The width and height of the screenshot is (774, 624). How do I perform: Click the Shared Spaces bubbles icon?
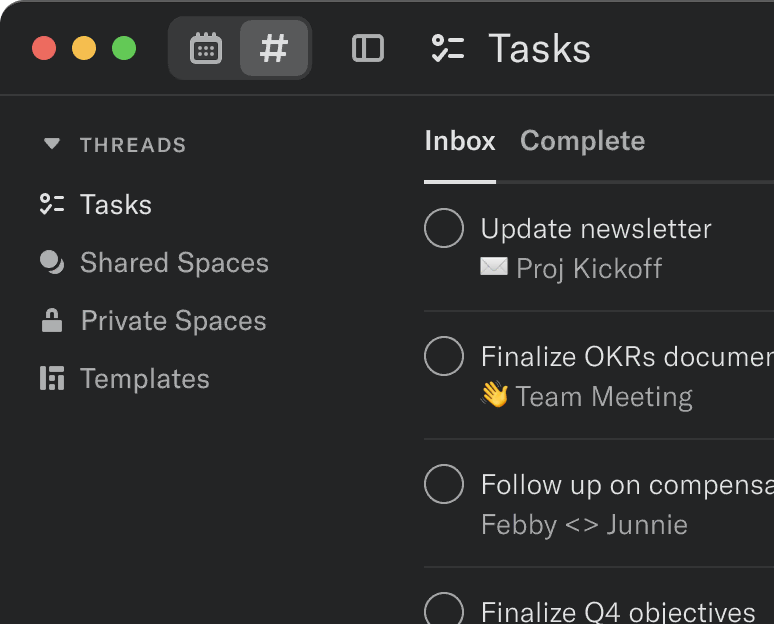(x=52, y=263)
